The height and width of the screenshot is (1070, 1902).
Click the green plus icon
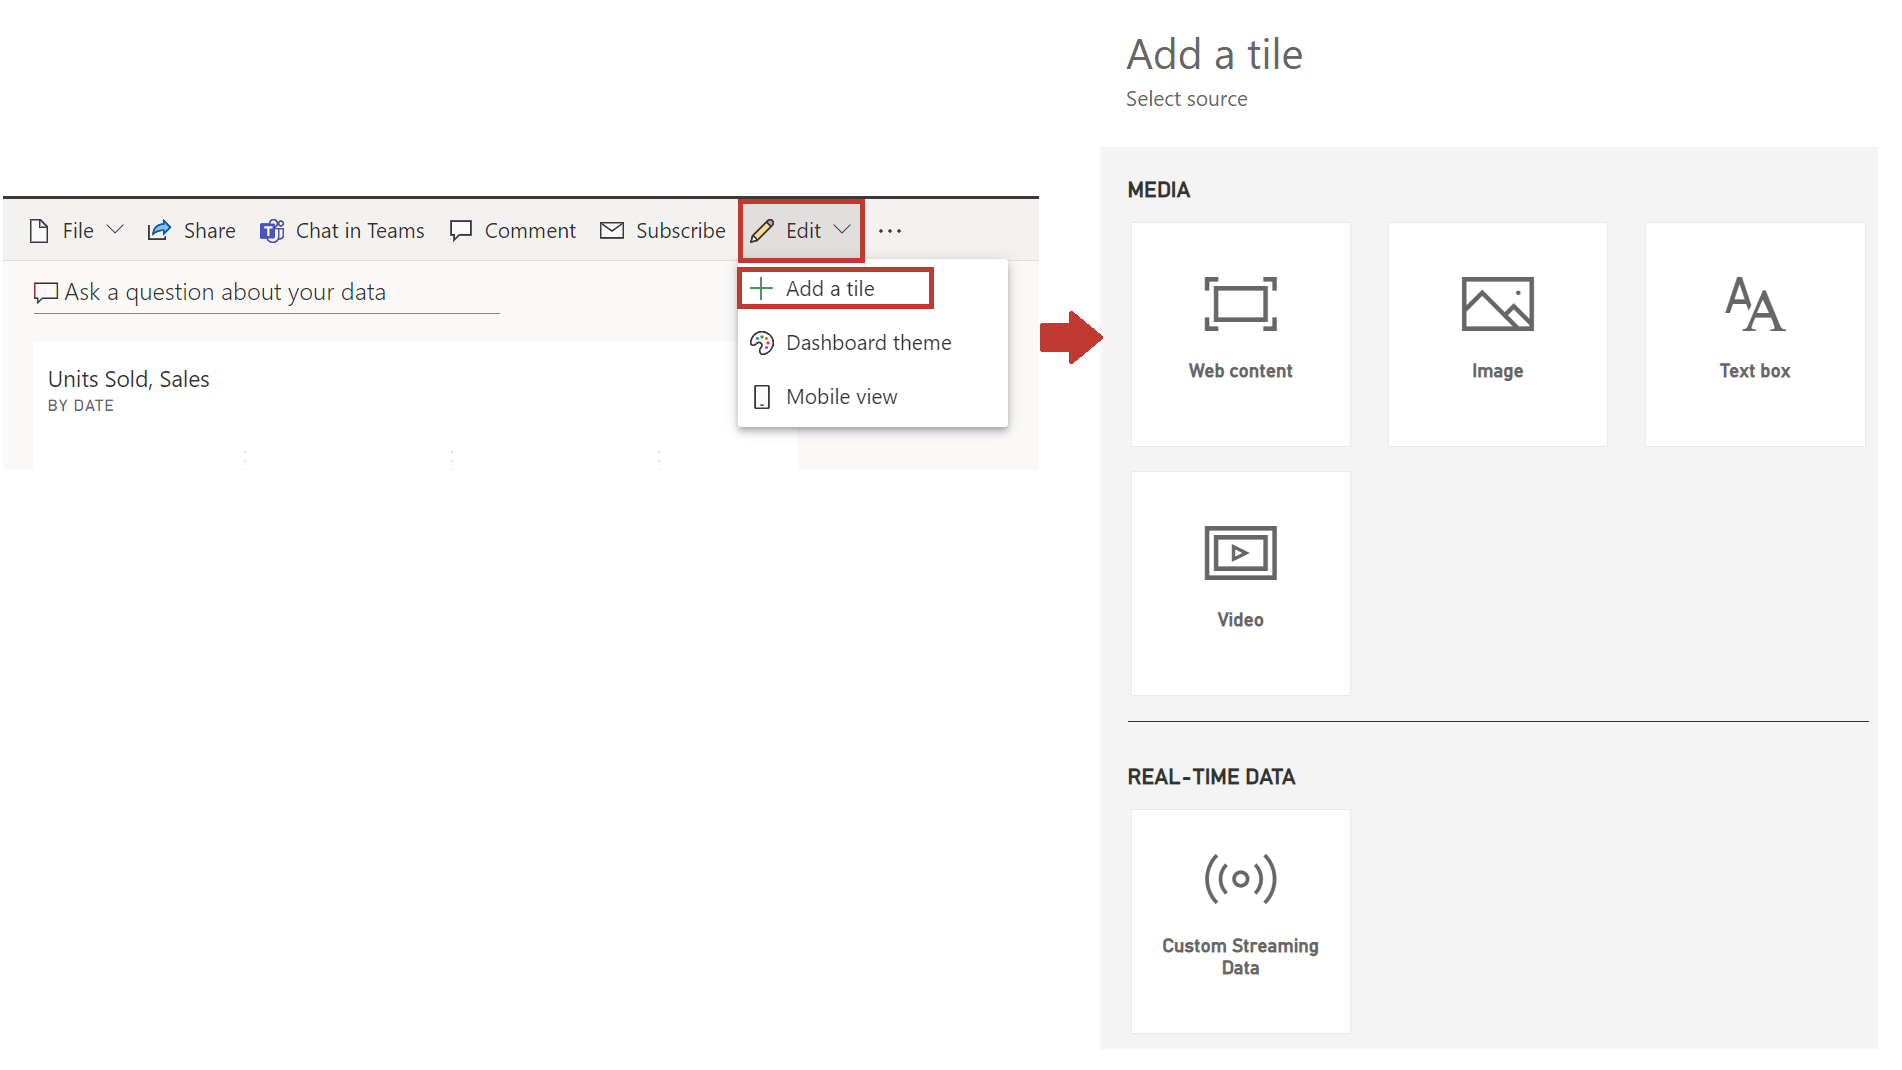761,289
